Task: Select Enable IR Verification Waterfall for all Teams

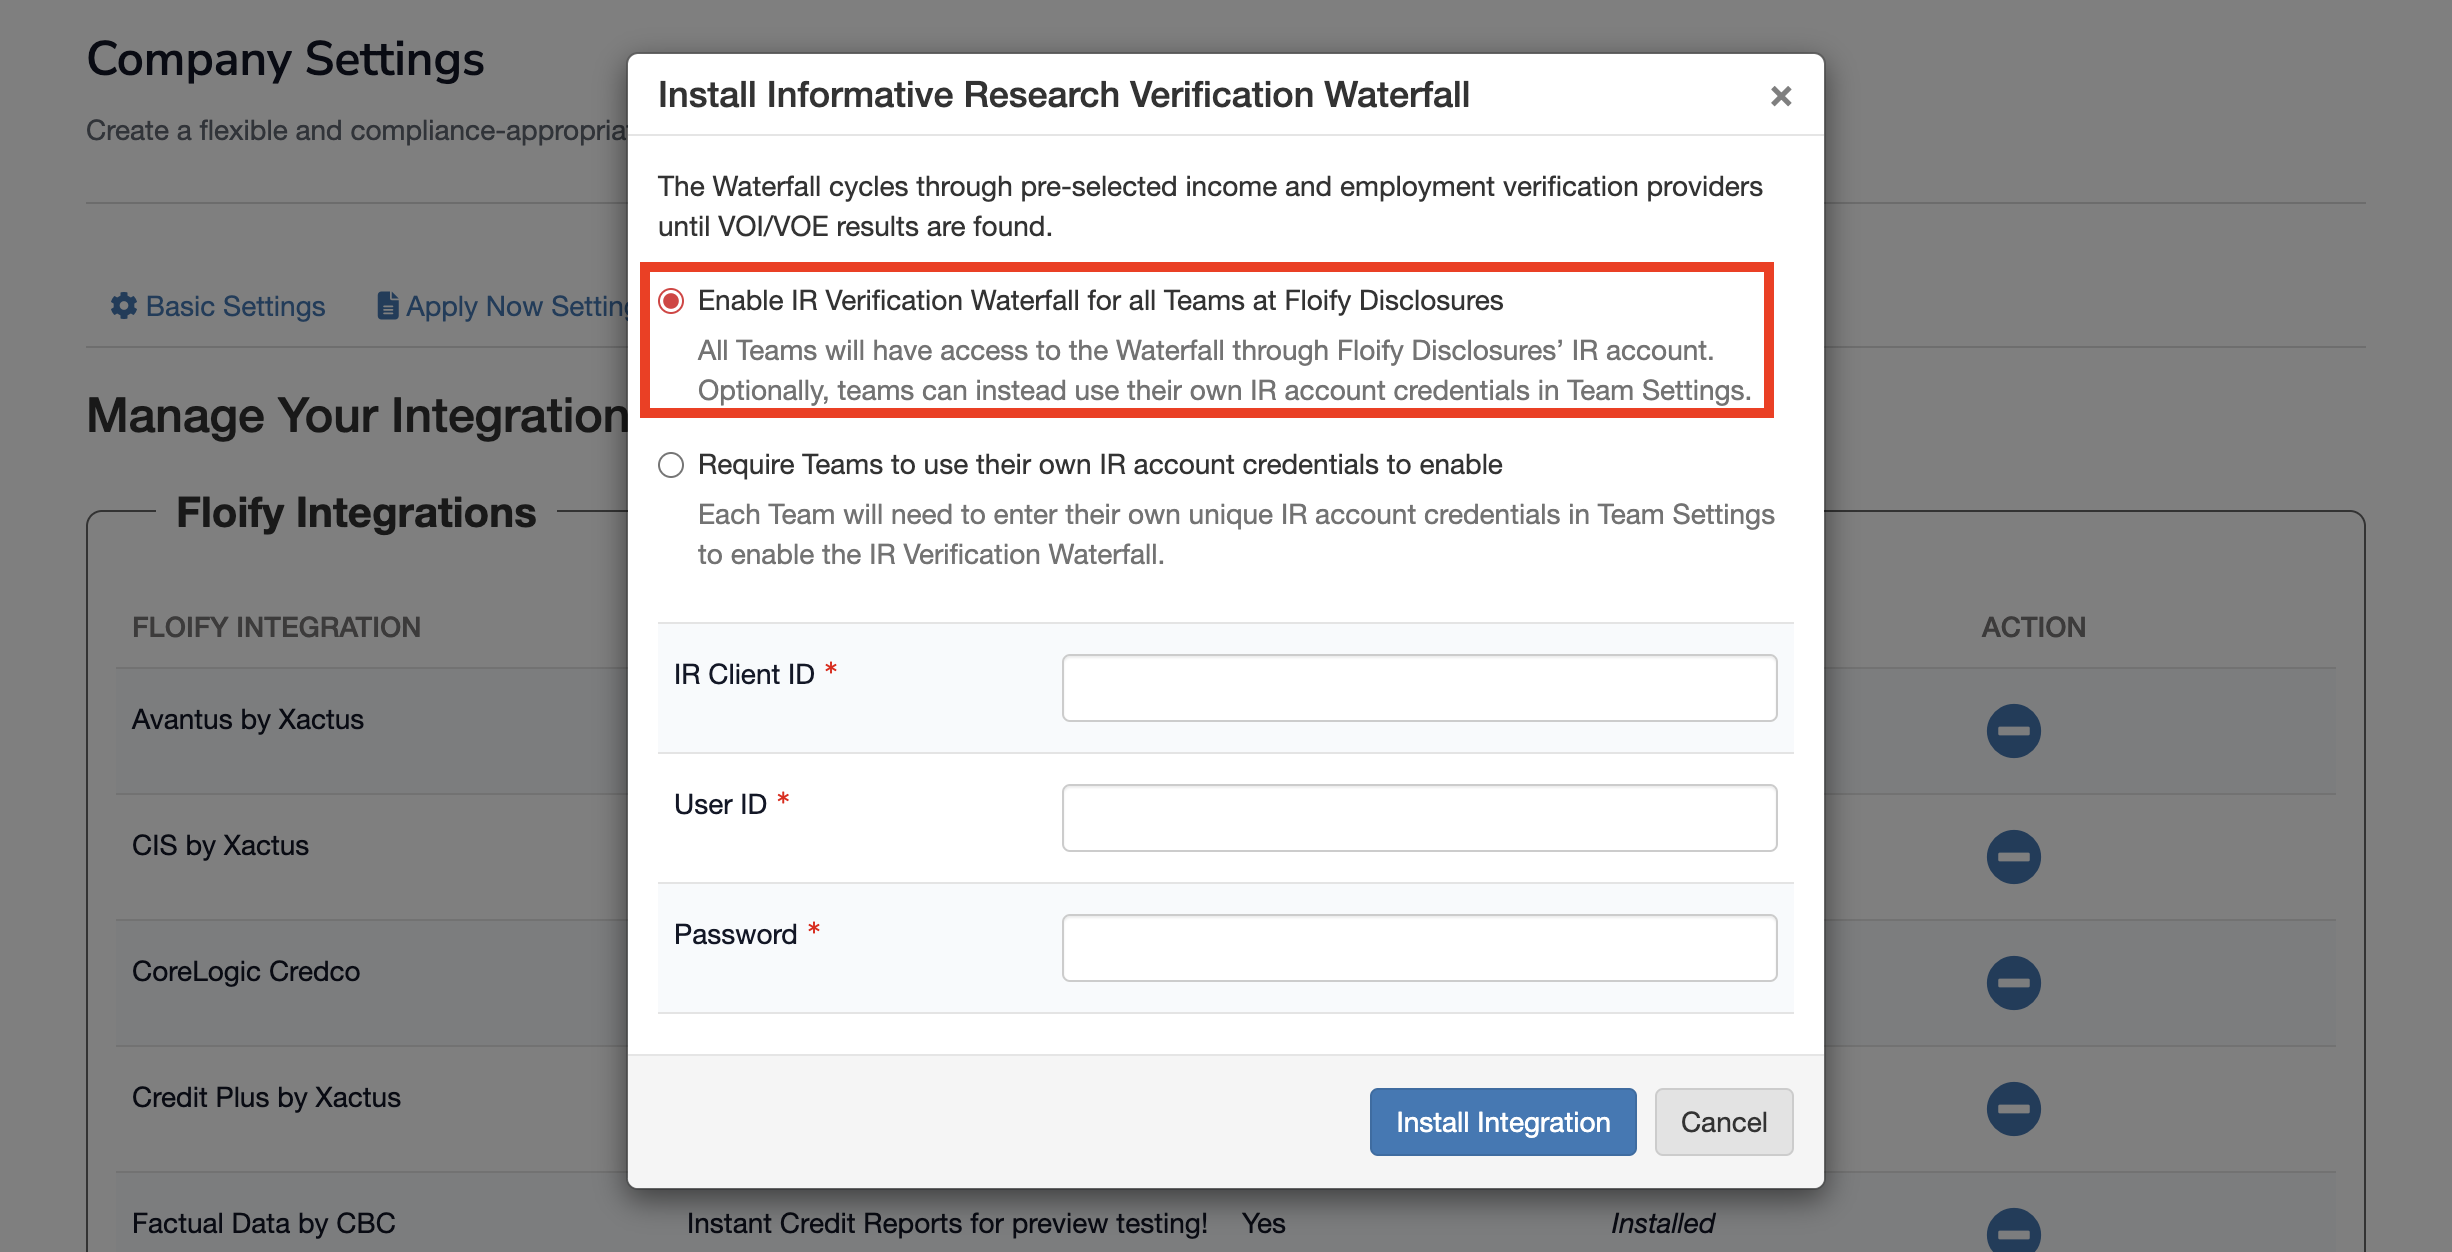Action: tap(671, 301)
